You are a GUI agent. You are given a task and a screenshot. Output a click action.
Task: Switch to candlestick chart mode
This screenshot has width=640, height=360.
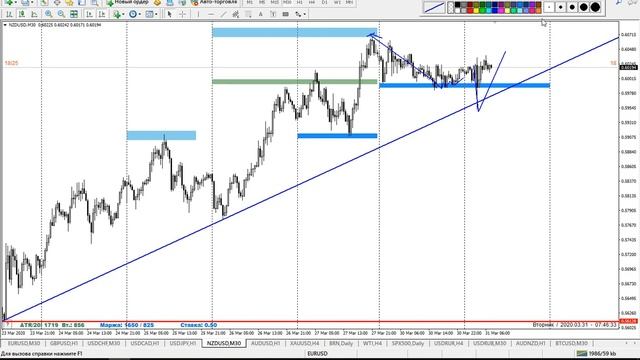(22, 14)
